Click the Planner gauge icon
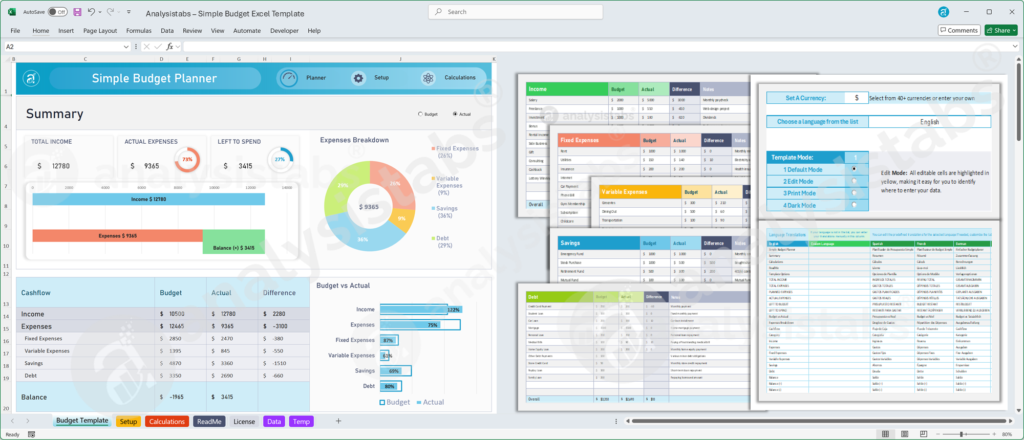The image size is (1024, 440). tap(289, 78)
